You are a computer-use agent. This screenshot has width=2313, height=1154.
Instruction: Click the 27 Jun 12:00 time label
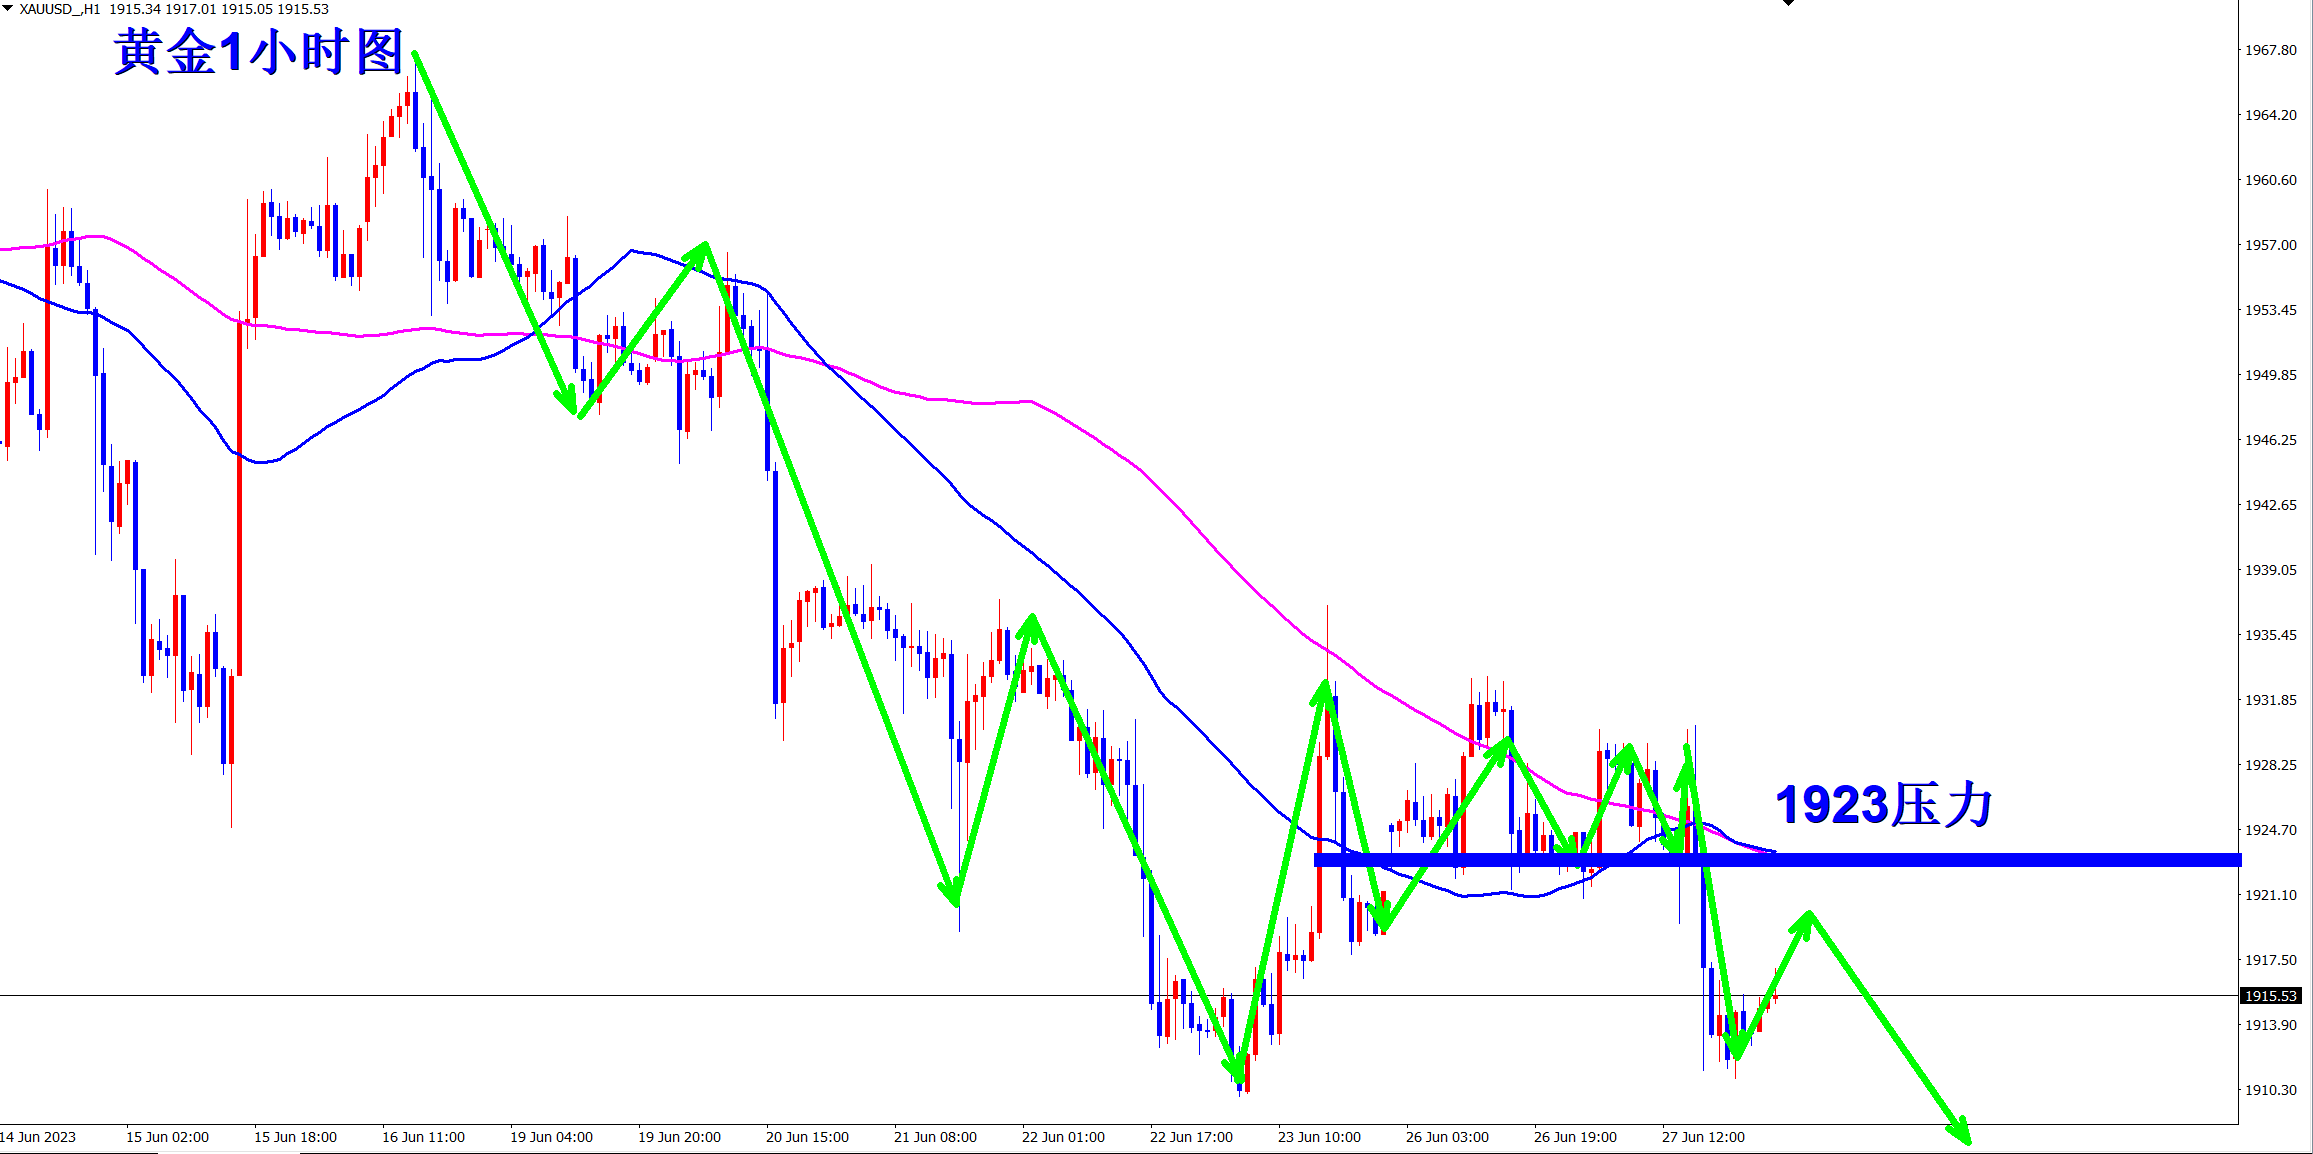pos(1703,1137)
